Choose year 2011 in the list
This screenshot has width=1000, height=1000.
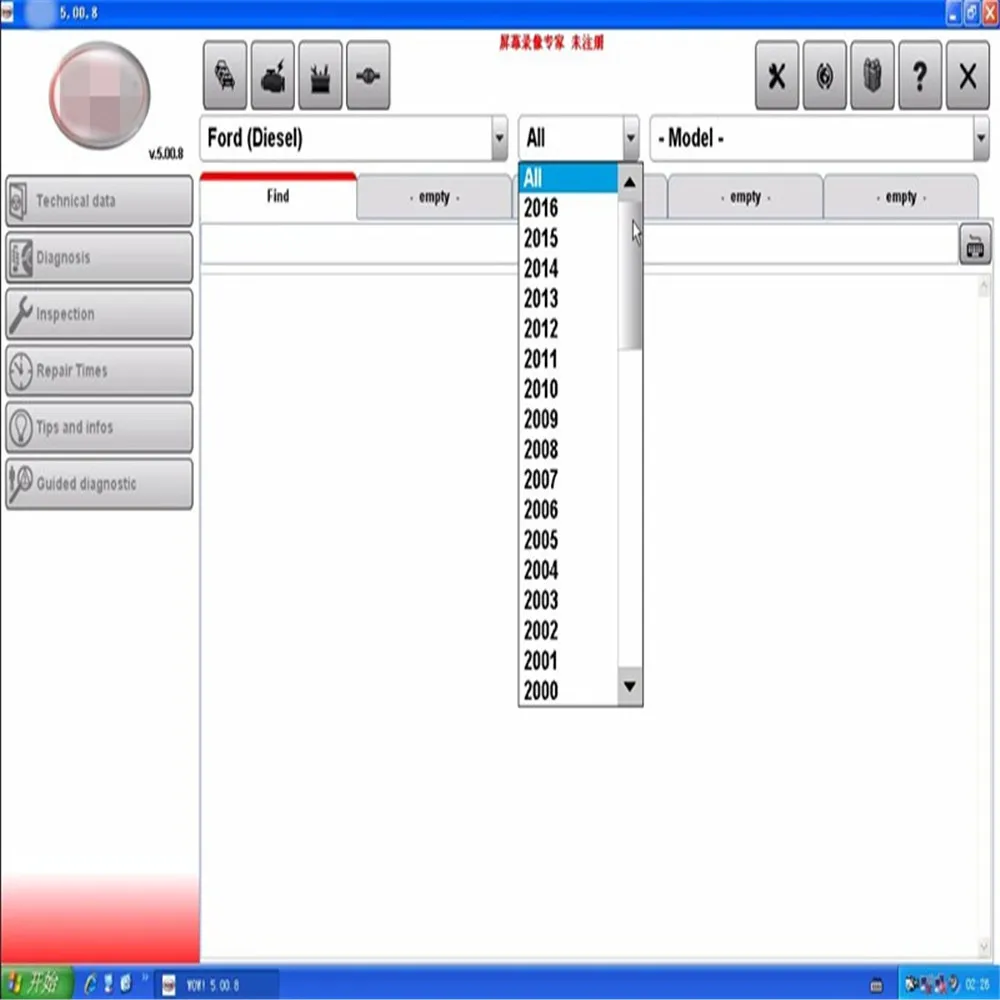click(x=568, y=359)
